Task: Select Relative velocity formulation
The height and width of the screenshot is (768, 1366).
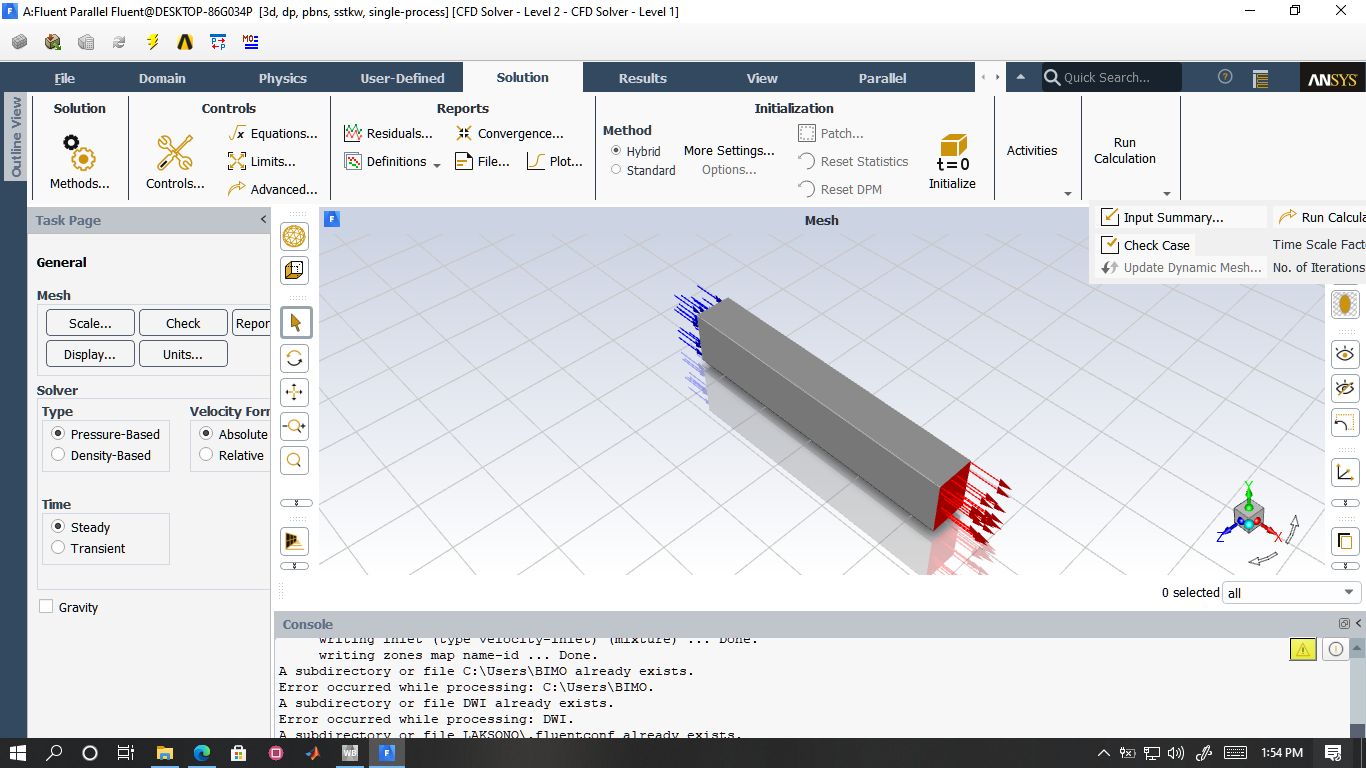Action: tap(206, 455)
